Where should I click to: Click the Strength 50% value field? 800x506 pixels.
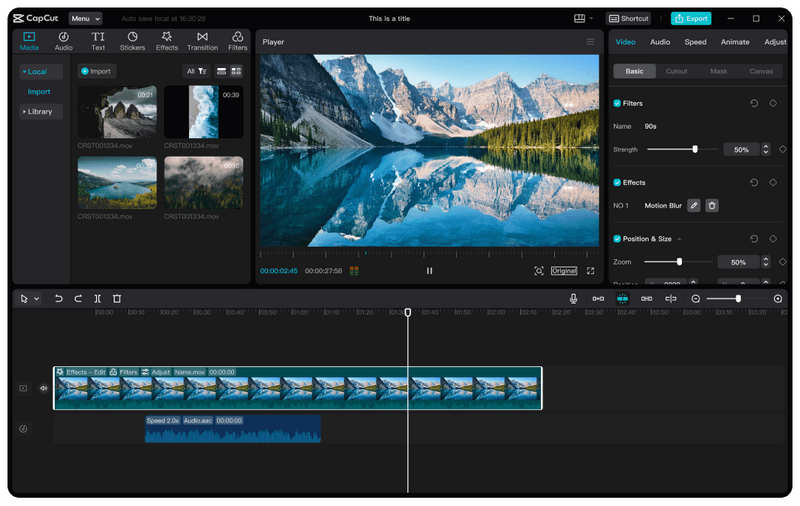(x=741, y=149)
